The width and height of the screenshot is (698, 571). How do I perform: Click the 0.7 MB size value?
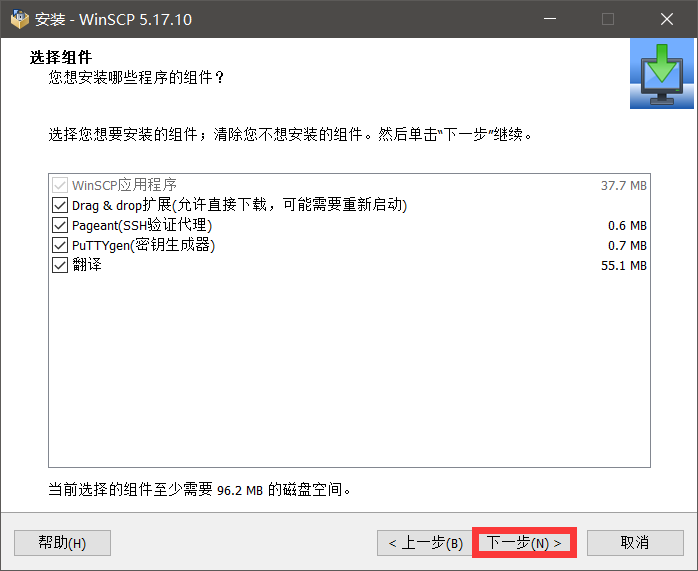[627, 246]
